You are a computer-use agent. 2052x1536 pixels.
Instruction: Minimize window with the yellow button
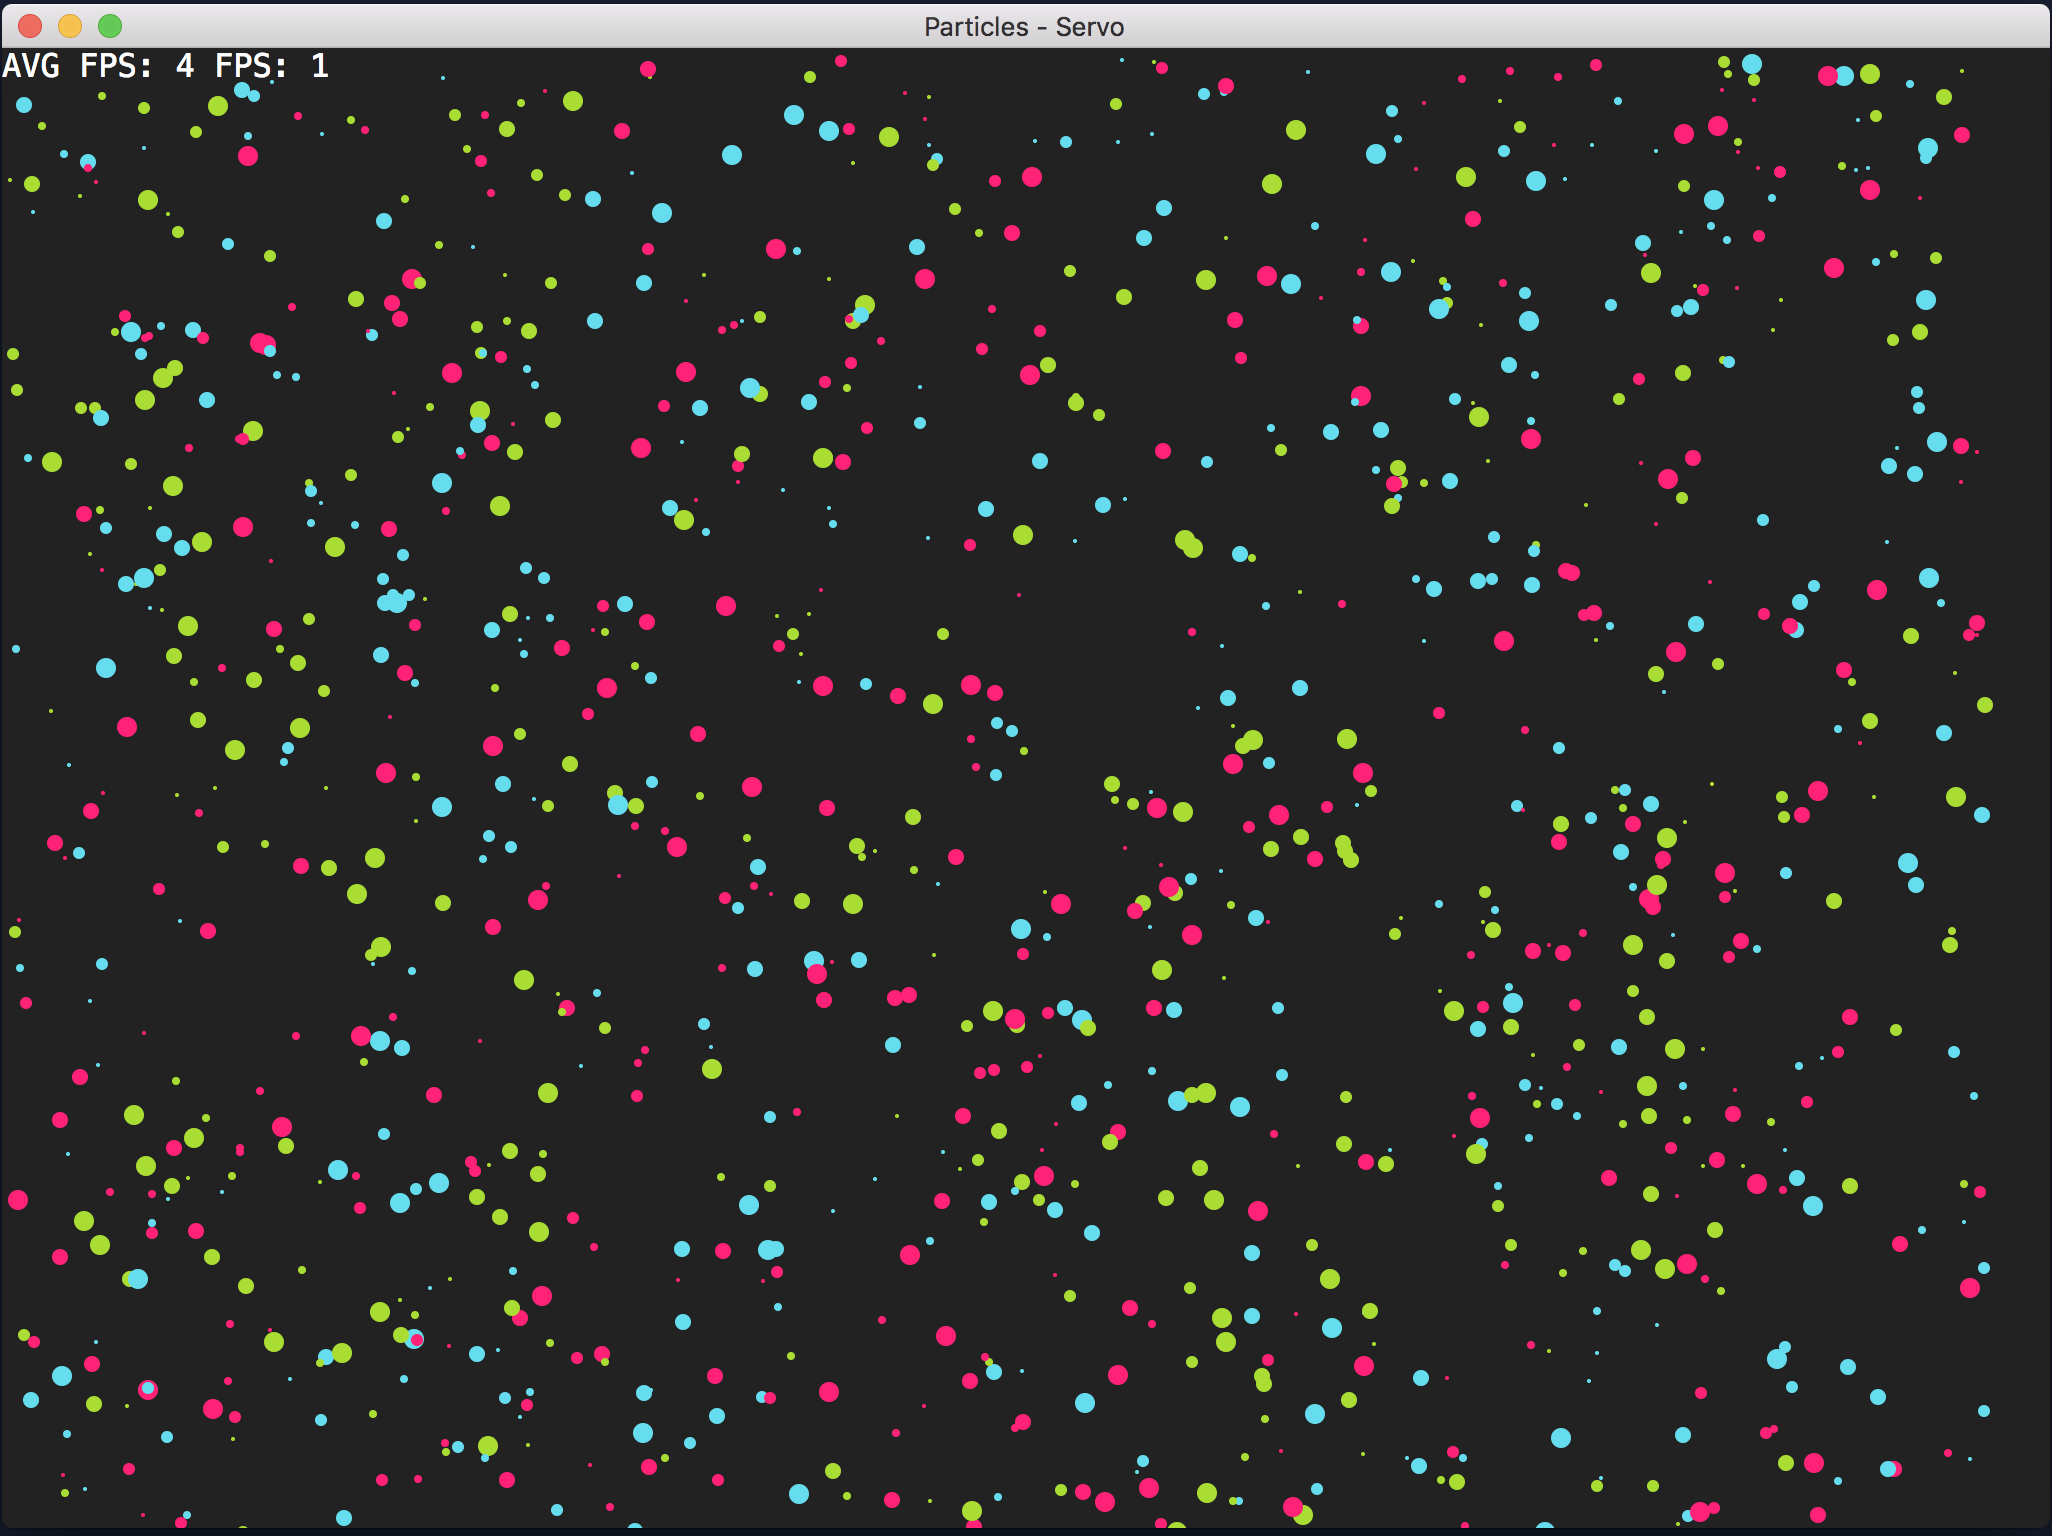pyautogui.click(x=70, y=26)
